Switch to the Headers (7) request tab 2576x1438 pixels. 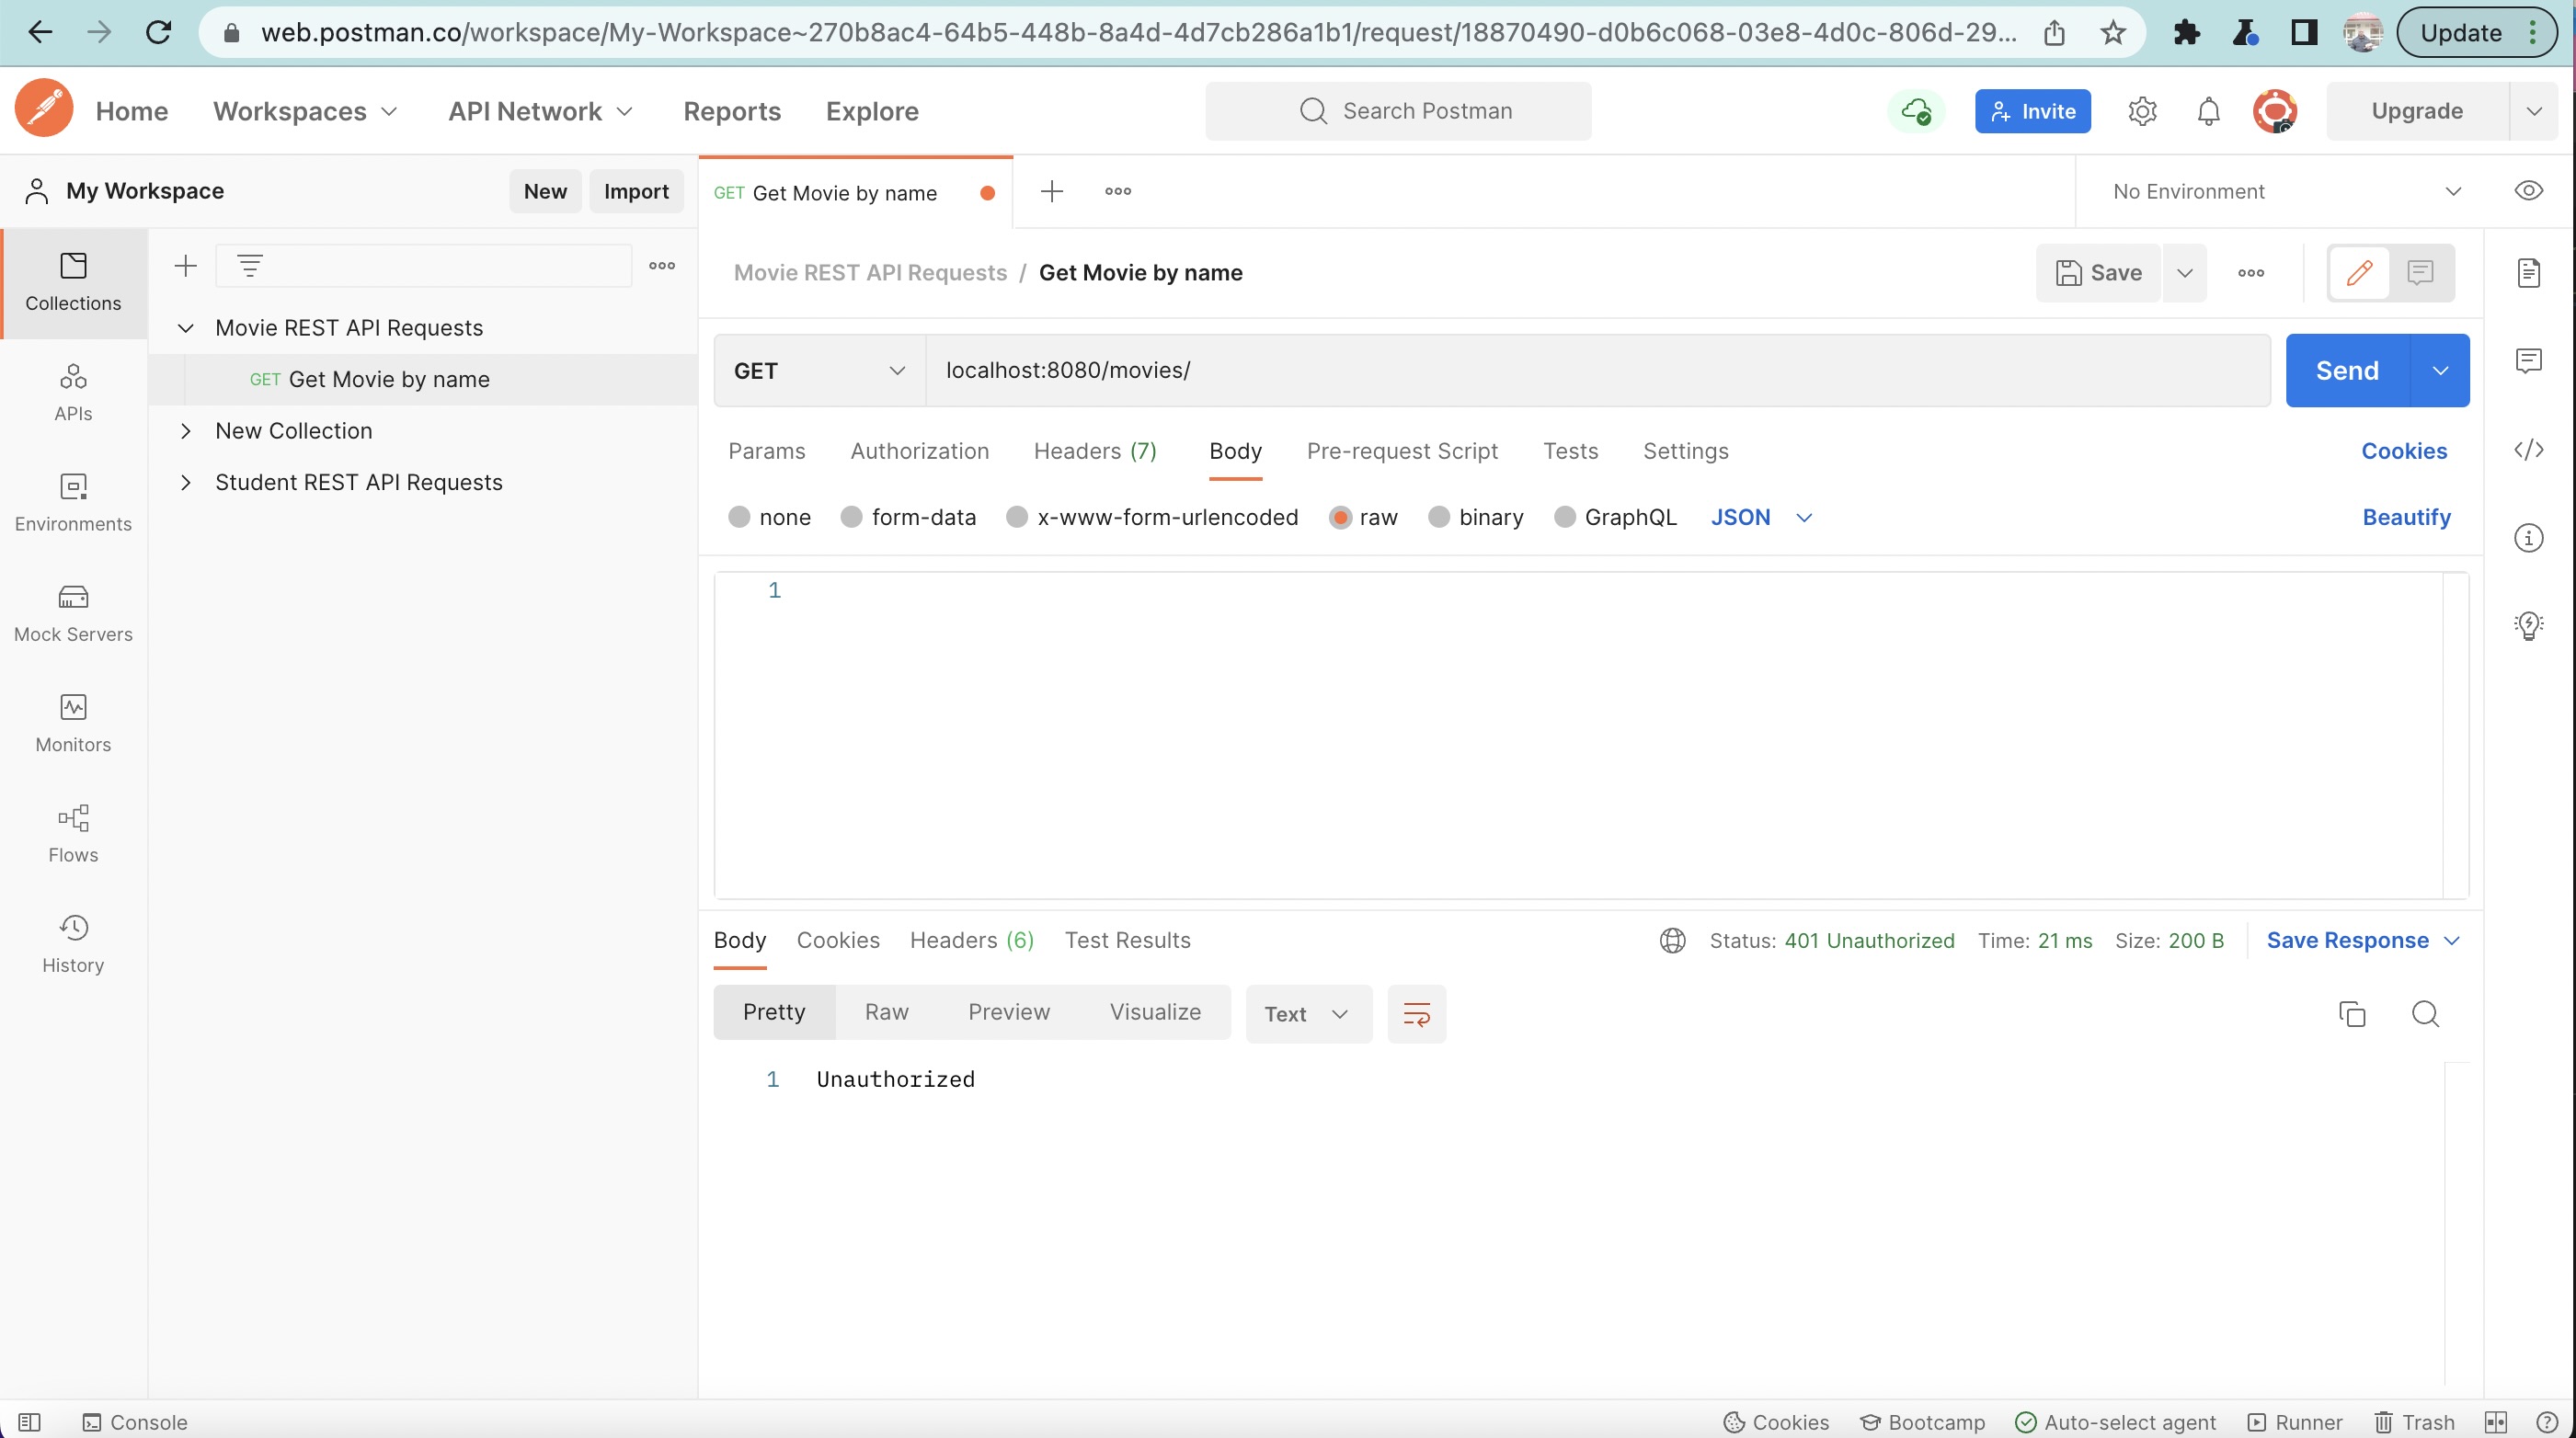(1095, 451)
